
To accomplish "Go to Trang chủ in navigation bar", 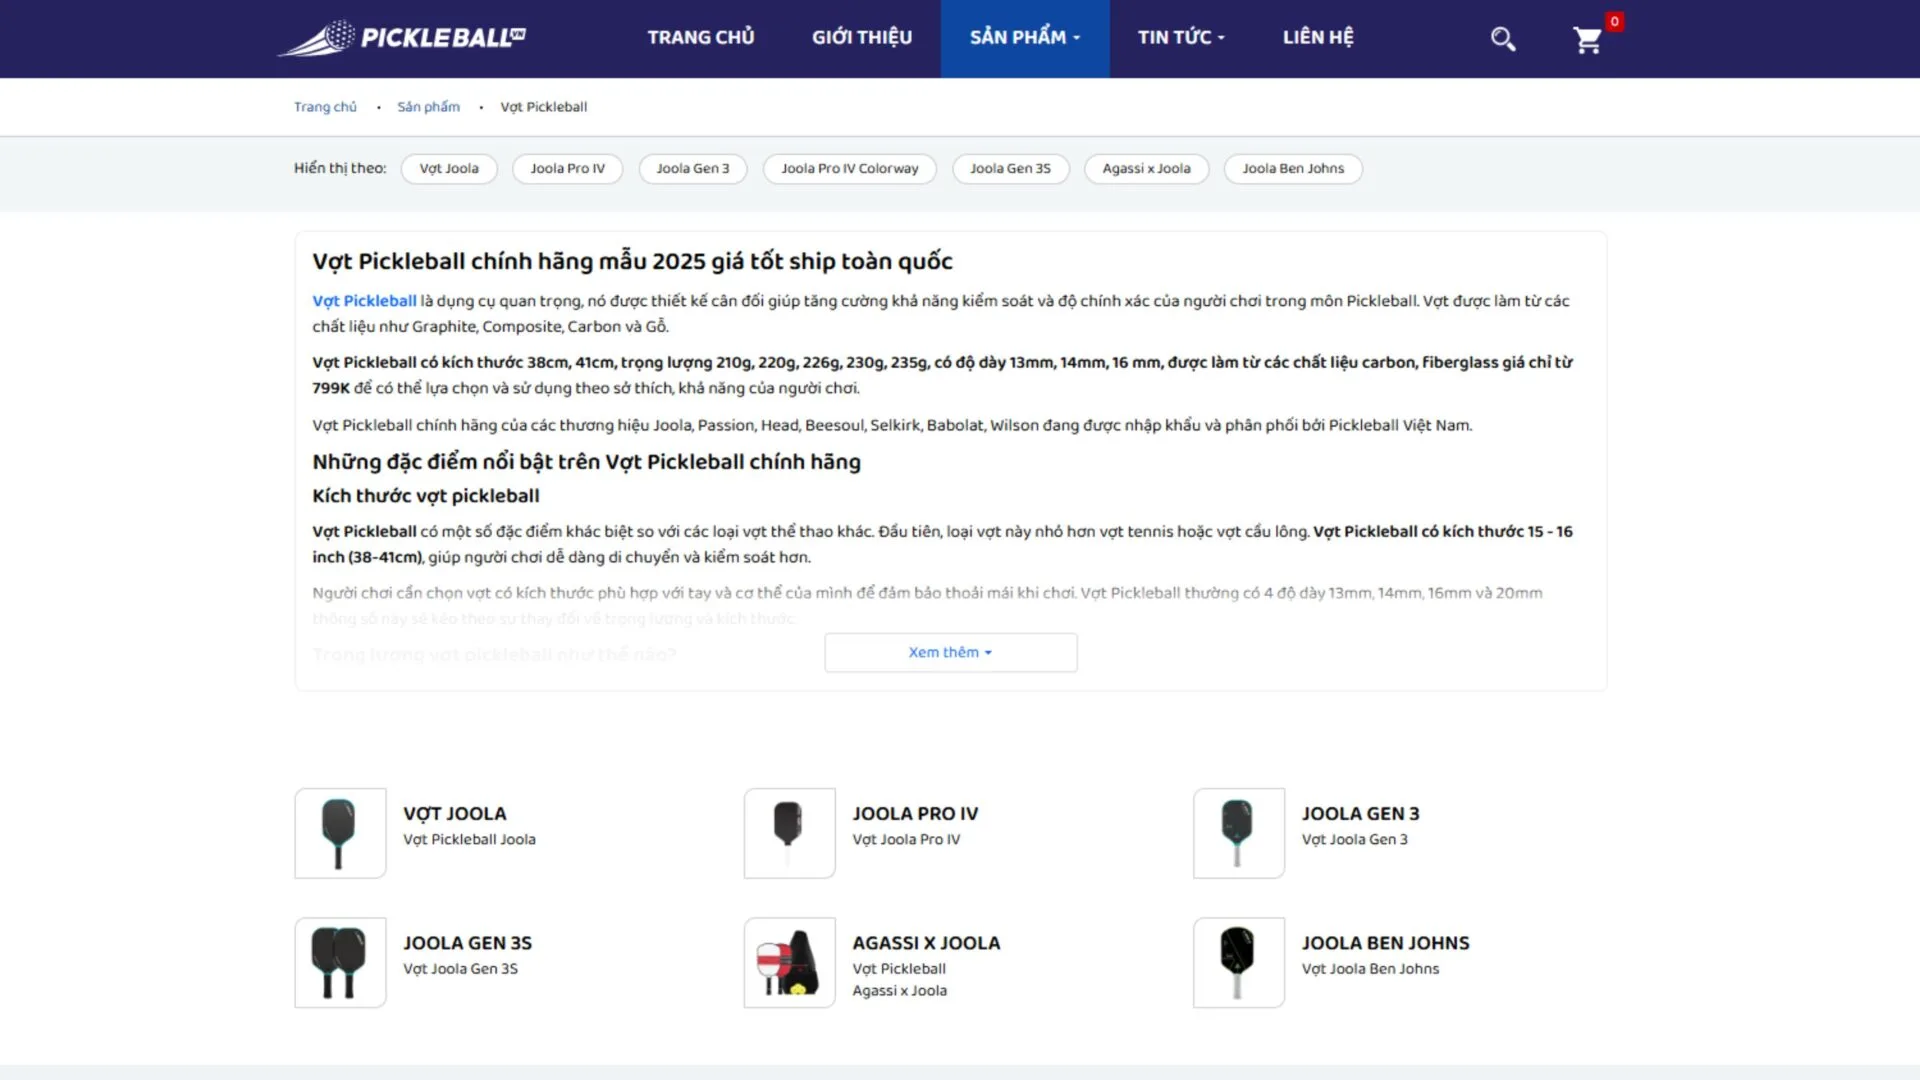I will [700, 38].
